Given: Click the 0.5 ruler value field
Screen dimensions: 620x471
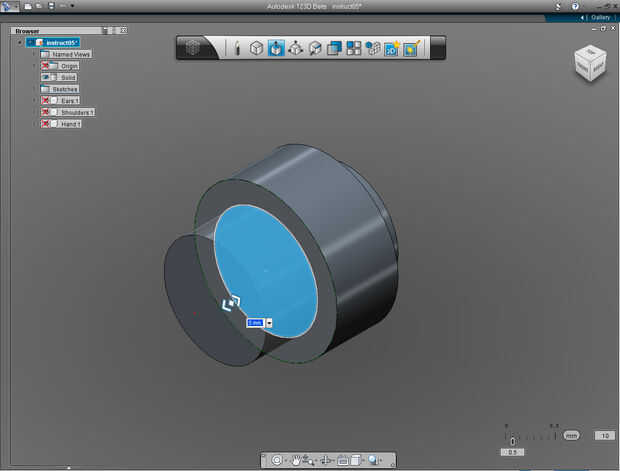Looking at the screenshot, I should 512,452.
